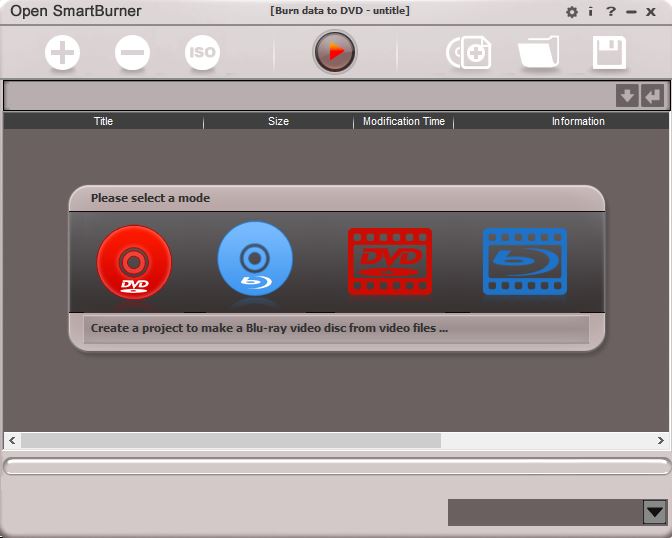This screenshot has width=672, height=538.
Task: Select the blue Blu-ray data disc mode
Action: (x=255, y=258)
